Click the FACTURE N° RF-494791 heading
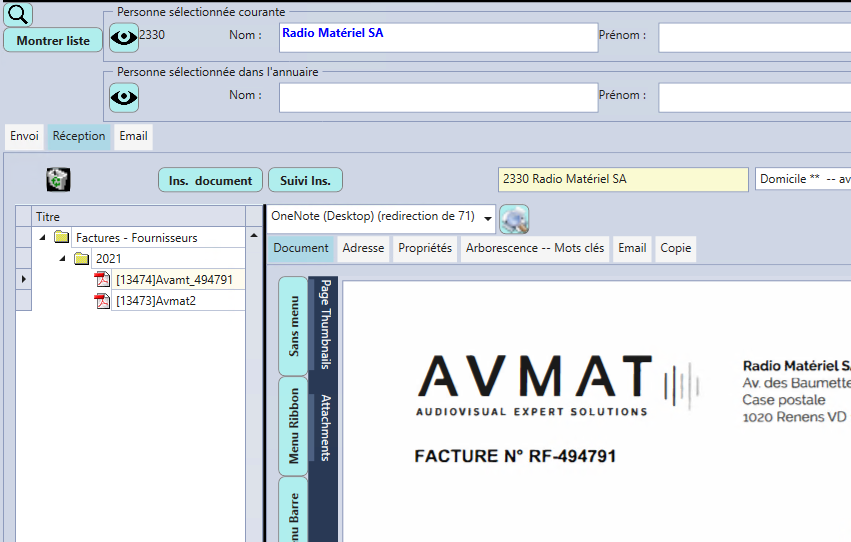The width and height of the screenshot is (851, 542). coord(515,456)
